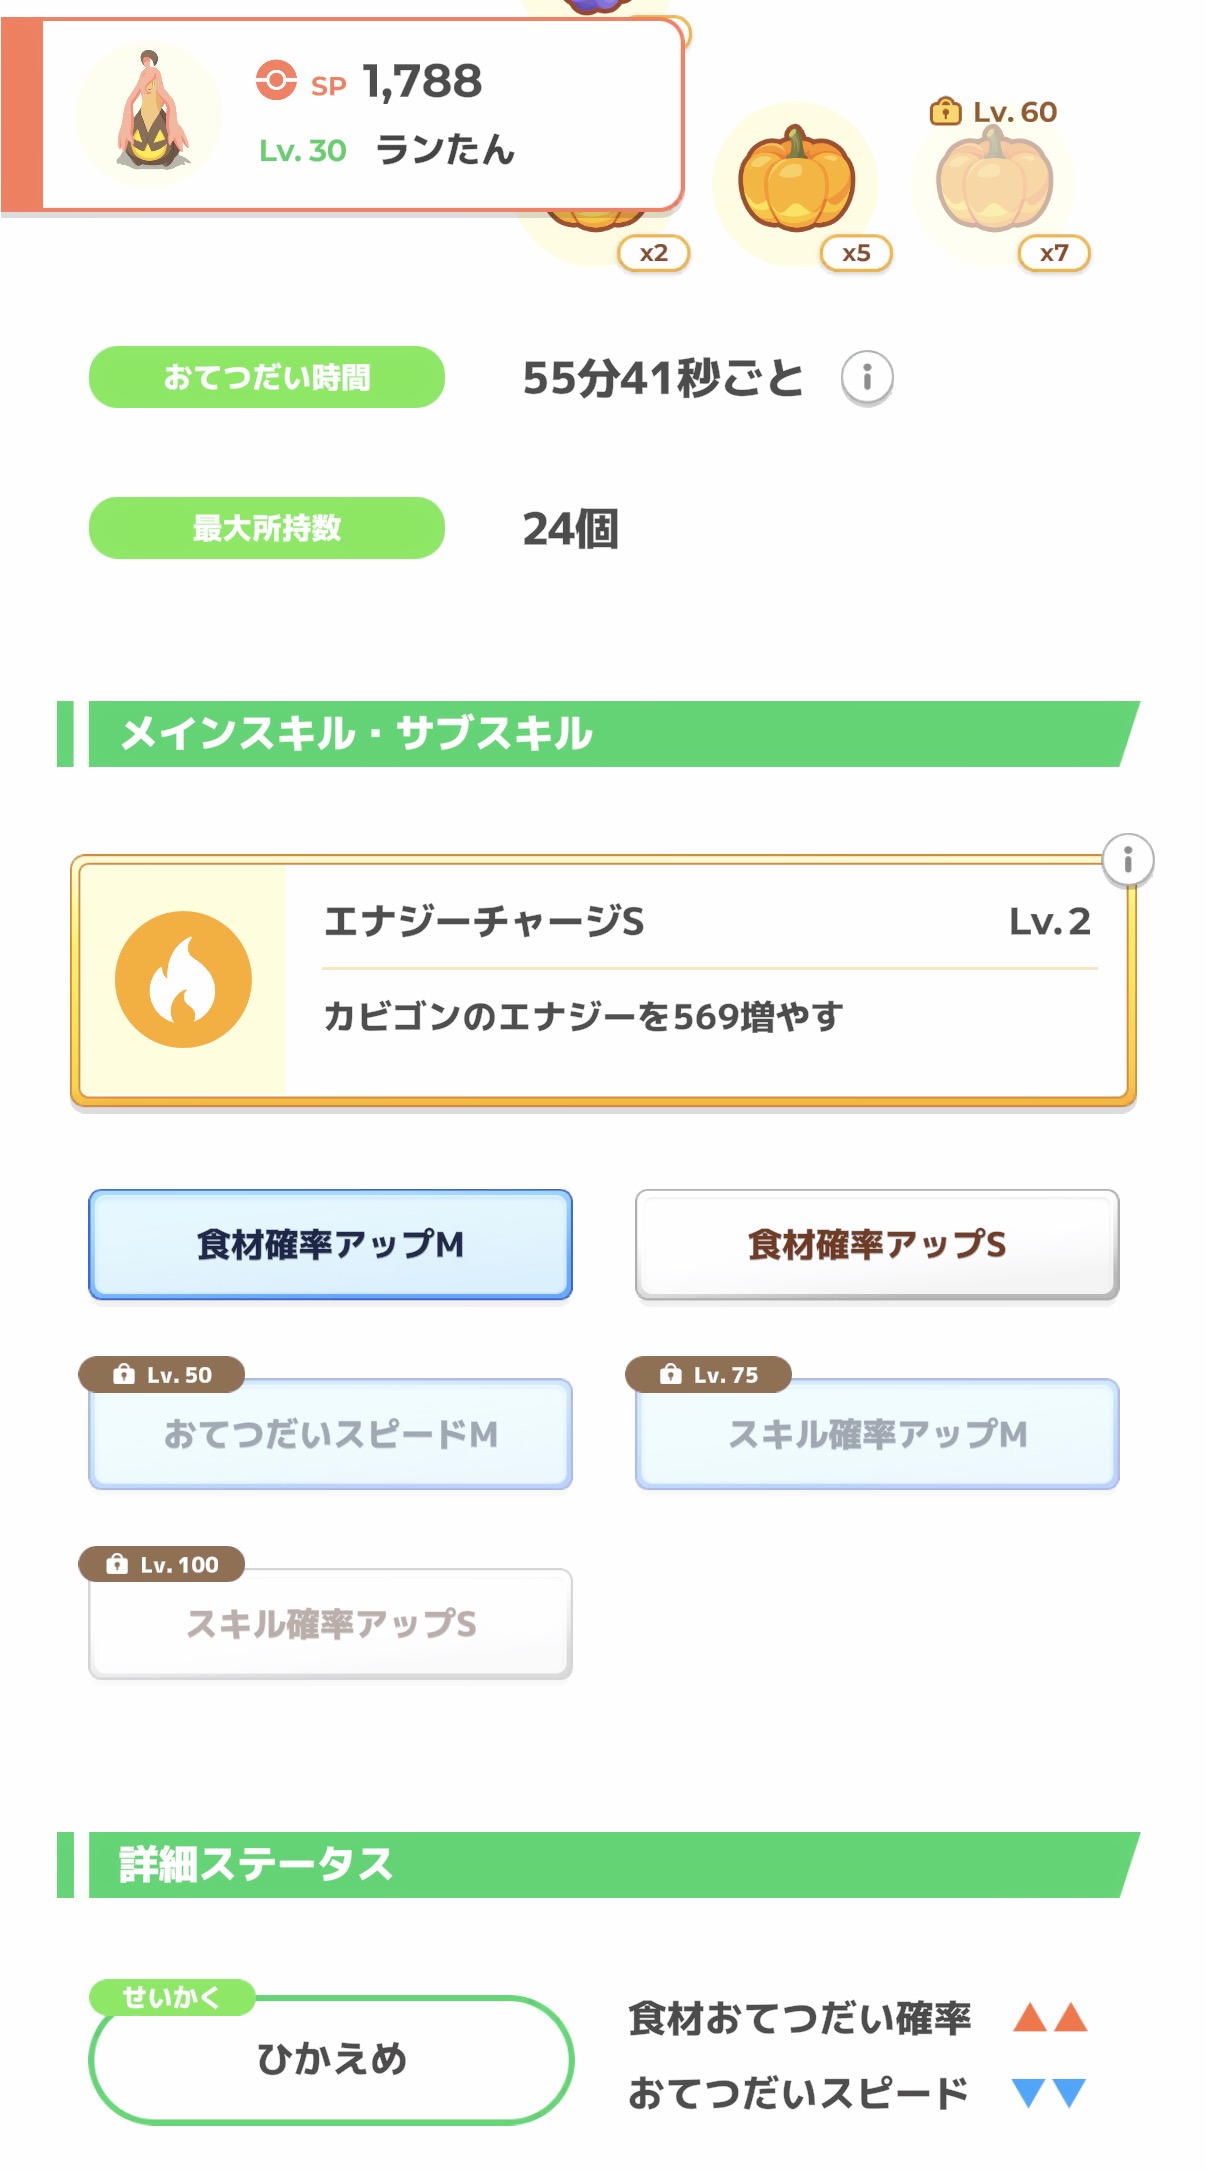The width and height of the screenshot is (1206, 2171).
Task: Tap the locked スキル確率アップM skill
Action: coord(877,1435)
